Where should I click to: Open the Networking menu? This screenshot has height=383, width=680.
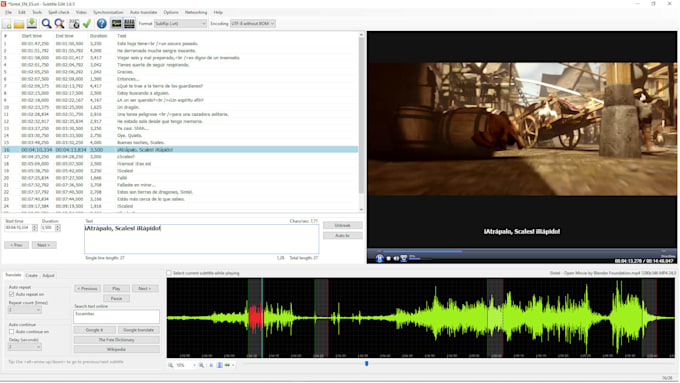196,12
